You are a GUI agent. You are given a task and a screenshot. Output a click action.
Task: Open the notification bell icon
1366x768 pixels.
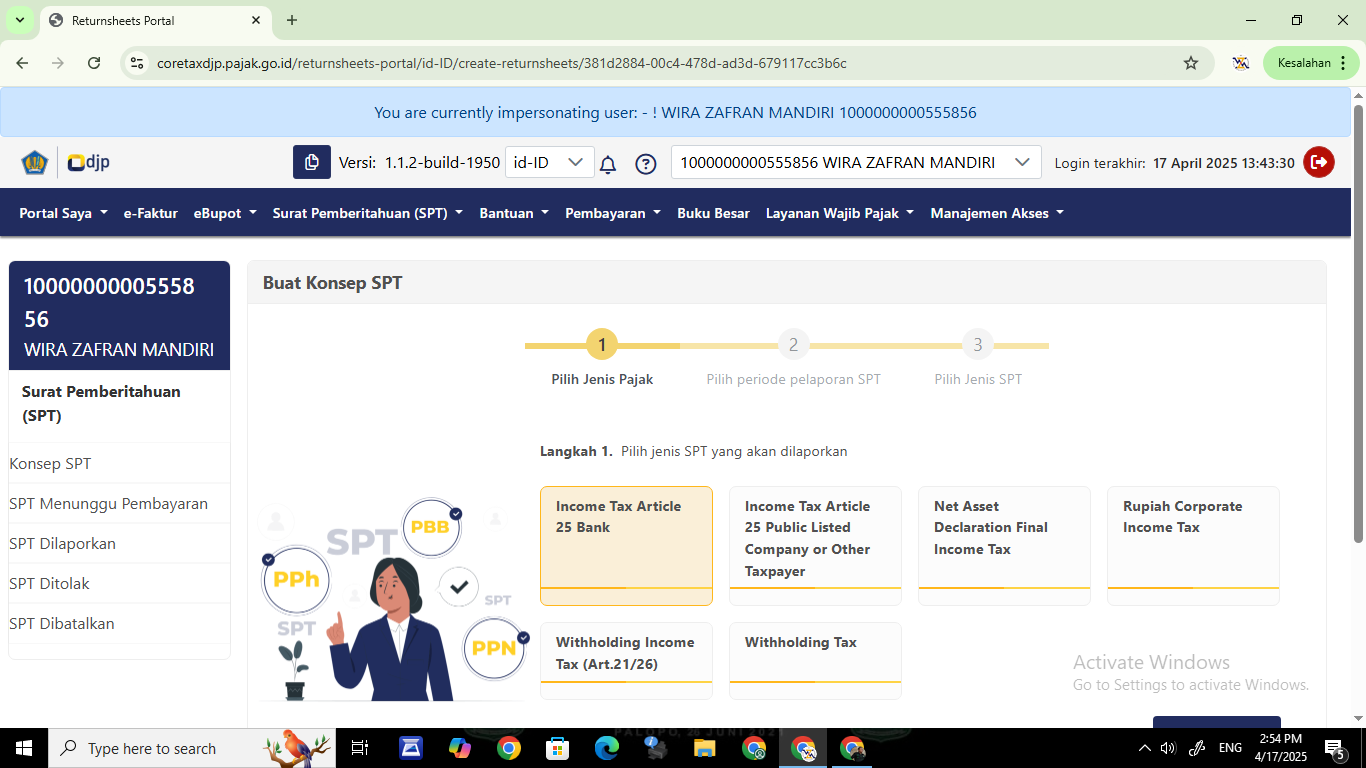pos(608,164)
